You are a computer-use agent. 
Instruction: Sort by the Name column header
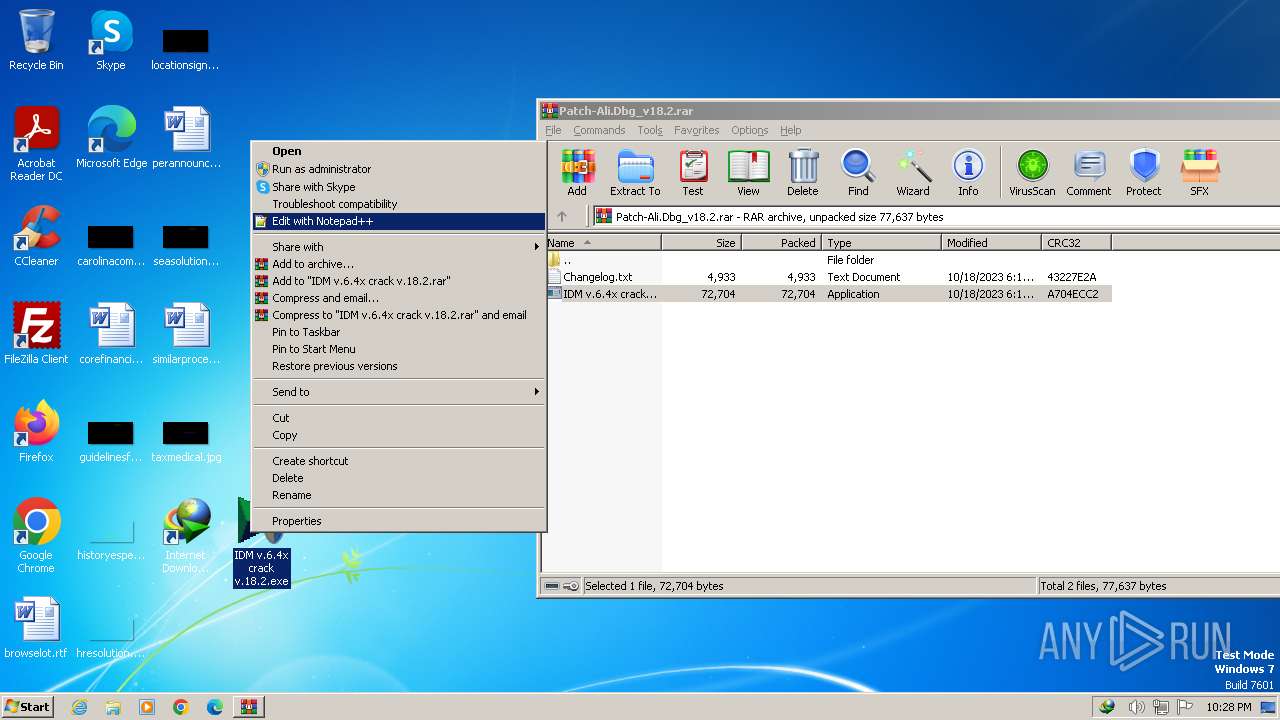click(x=603, y=243)
